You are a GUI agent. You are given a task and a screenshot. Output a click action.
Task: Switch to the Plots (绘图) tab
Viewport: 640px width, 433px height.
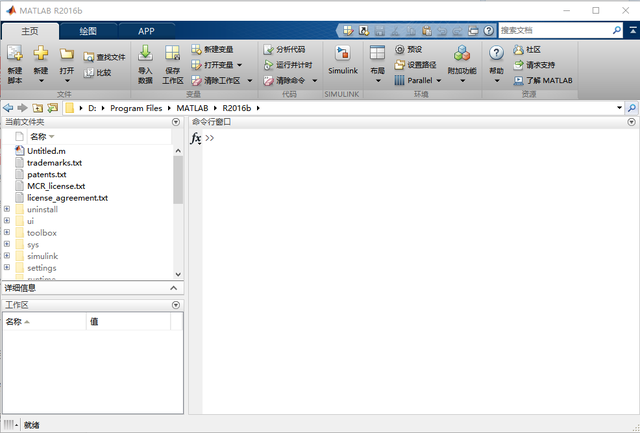point(88,31)
